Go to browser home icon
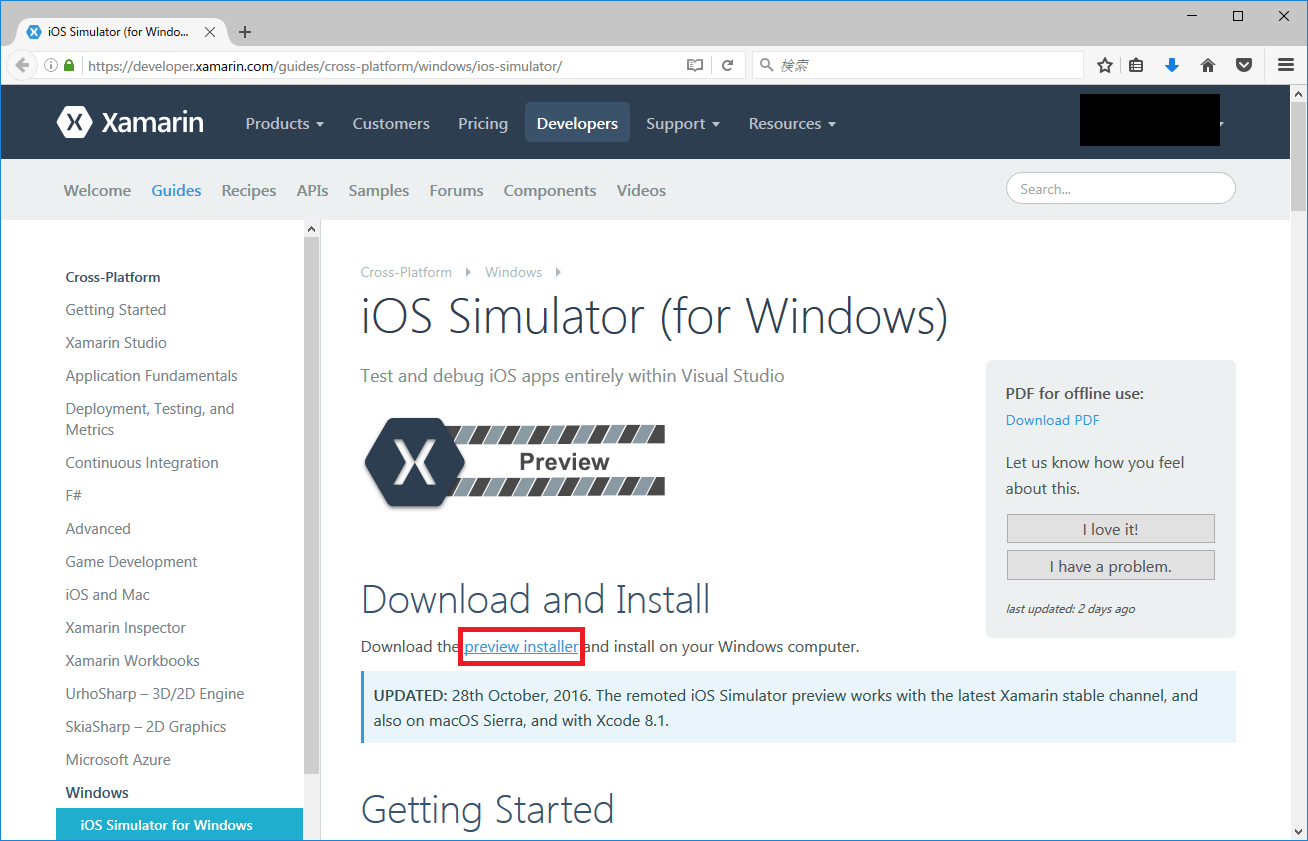The width and height of the screenshot is (1308, 841). [1208, 65]
